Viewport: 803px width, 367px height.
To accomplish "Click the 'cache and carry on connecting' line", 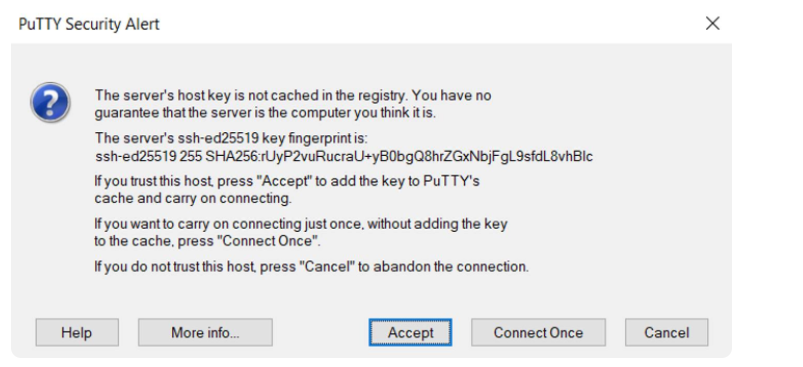I will pyautogui.click(x=193, y=199).
